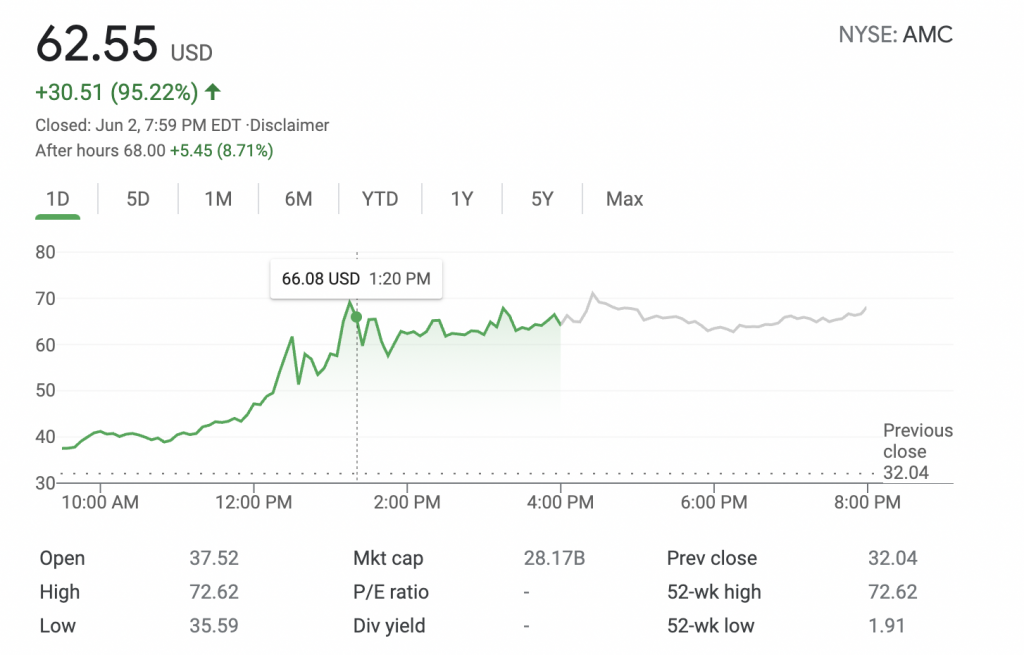This screenshot has width=1024, height=655.
Task: Click the 6:00 PM time axis label
Action: point(714,502)
